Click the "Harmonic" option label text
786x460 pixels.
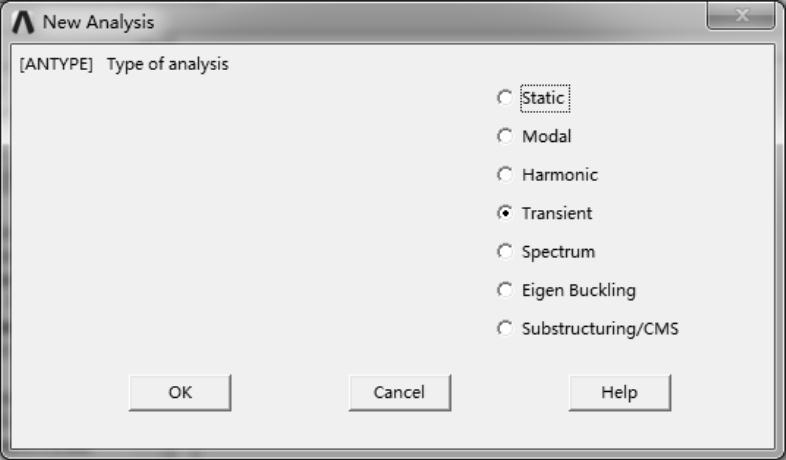tap(560, 175)
